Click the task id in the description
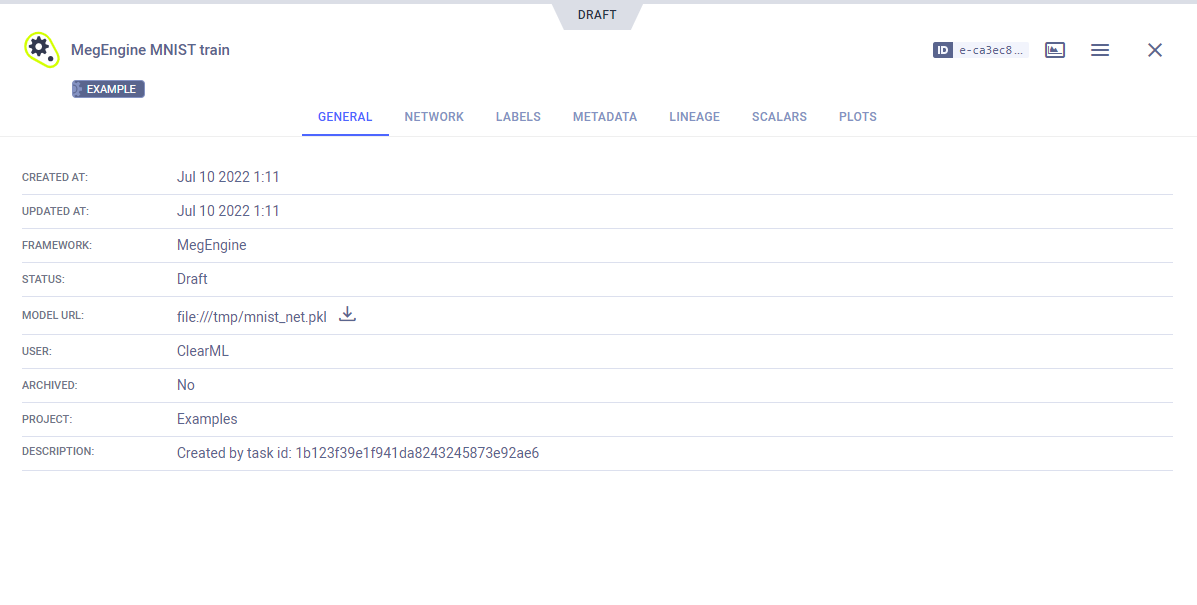 click(x=417, y=453)
